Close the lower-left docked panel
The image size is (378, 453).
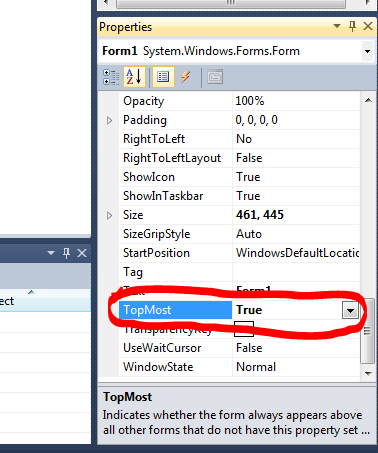coord(82,253)
